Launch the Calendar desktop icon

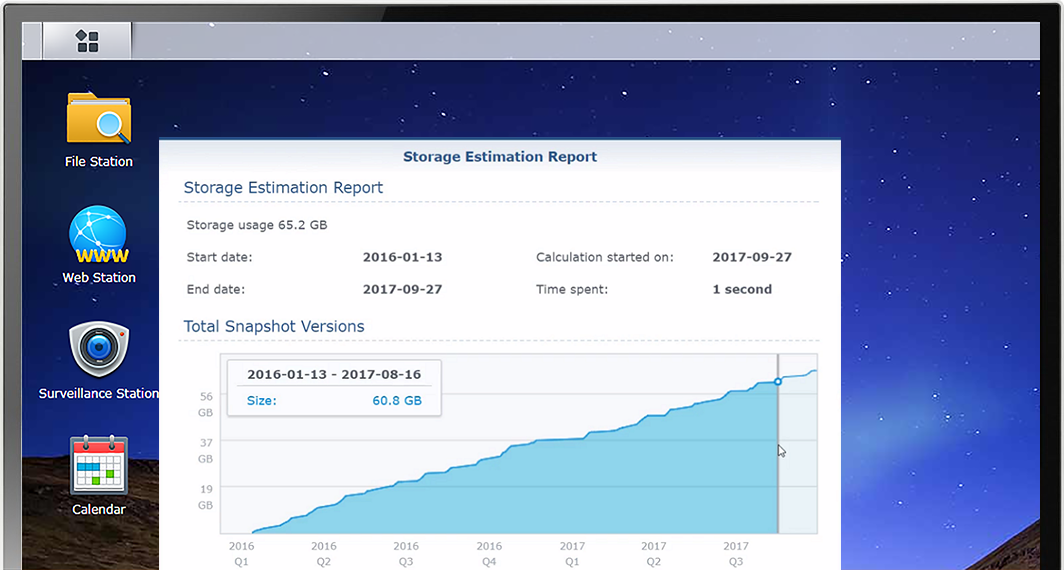(98, 465)
